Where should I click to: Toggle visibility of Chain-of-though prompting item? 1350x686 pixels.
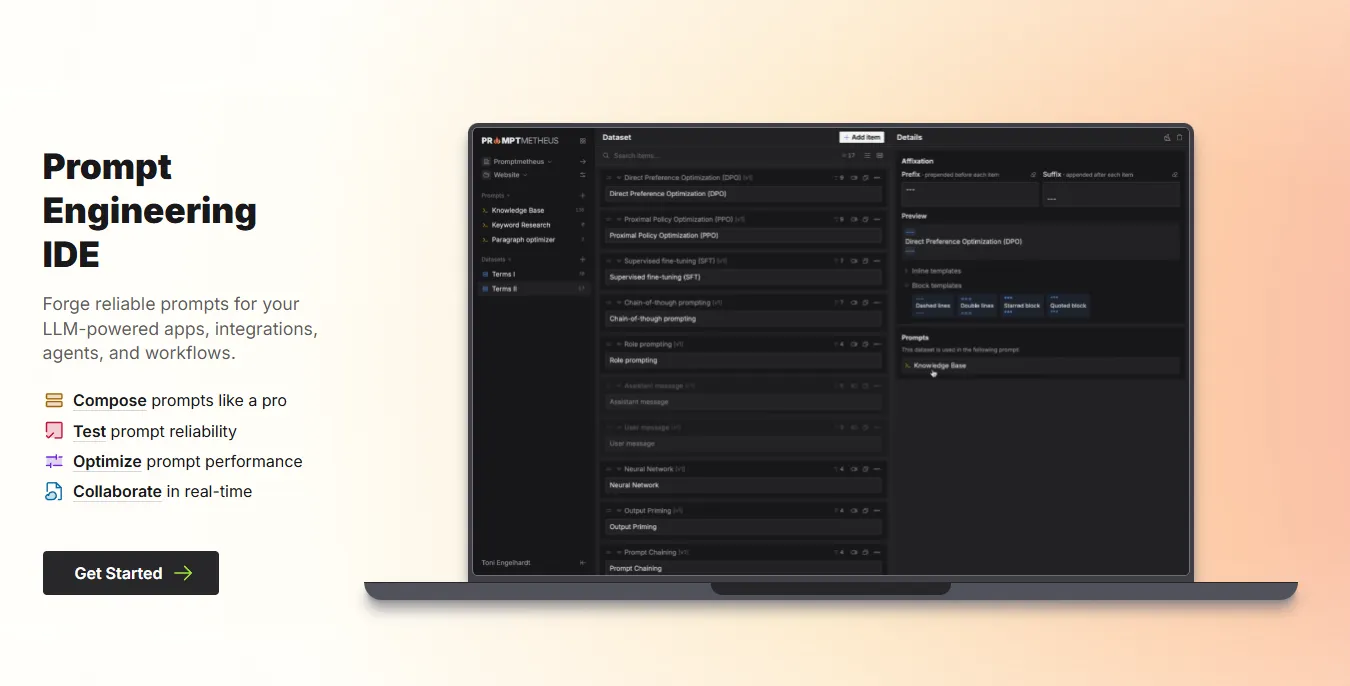pos(854,302)
